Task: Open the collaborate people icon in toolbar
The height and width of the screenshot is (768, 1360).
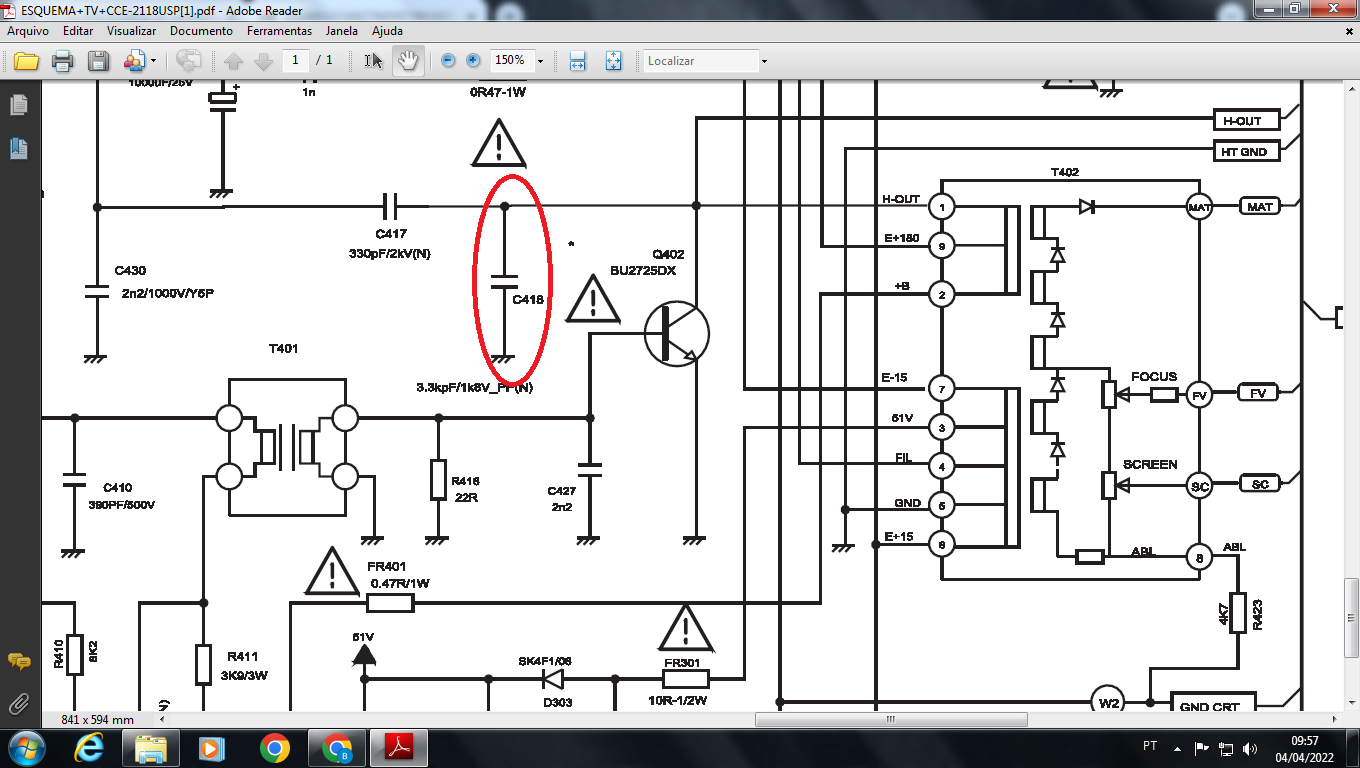Action: (134, 61)
